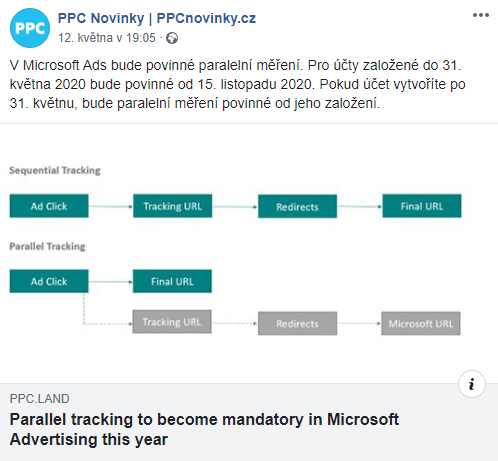Click the PPC round profile avatar
Image resolution: width=498 pixels, height=461 pixels.
pyautogui.click(x=30, y=28)
